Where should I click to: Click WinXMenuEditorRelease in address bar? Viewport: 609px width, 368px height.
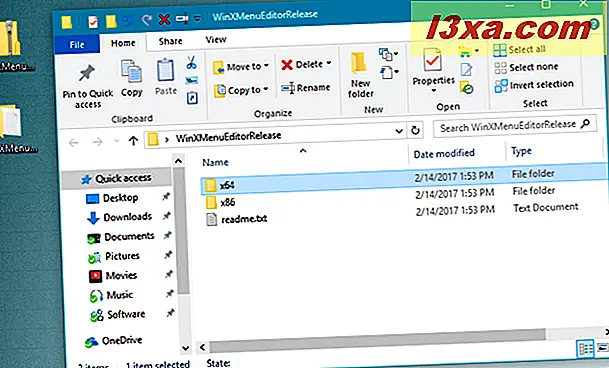tap(228, 136)
